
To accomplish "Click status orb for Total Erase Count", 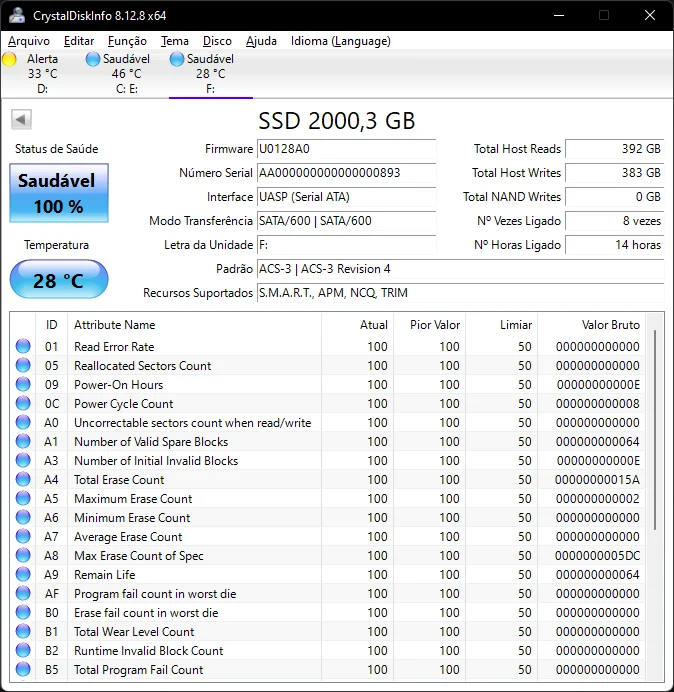I will point(23,479).
